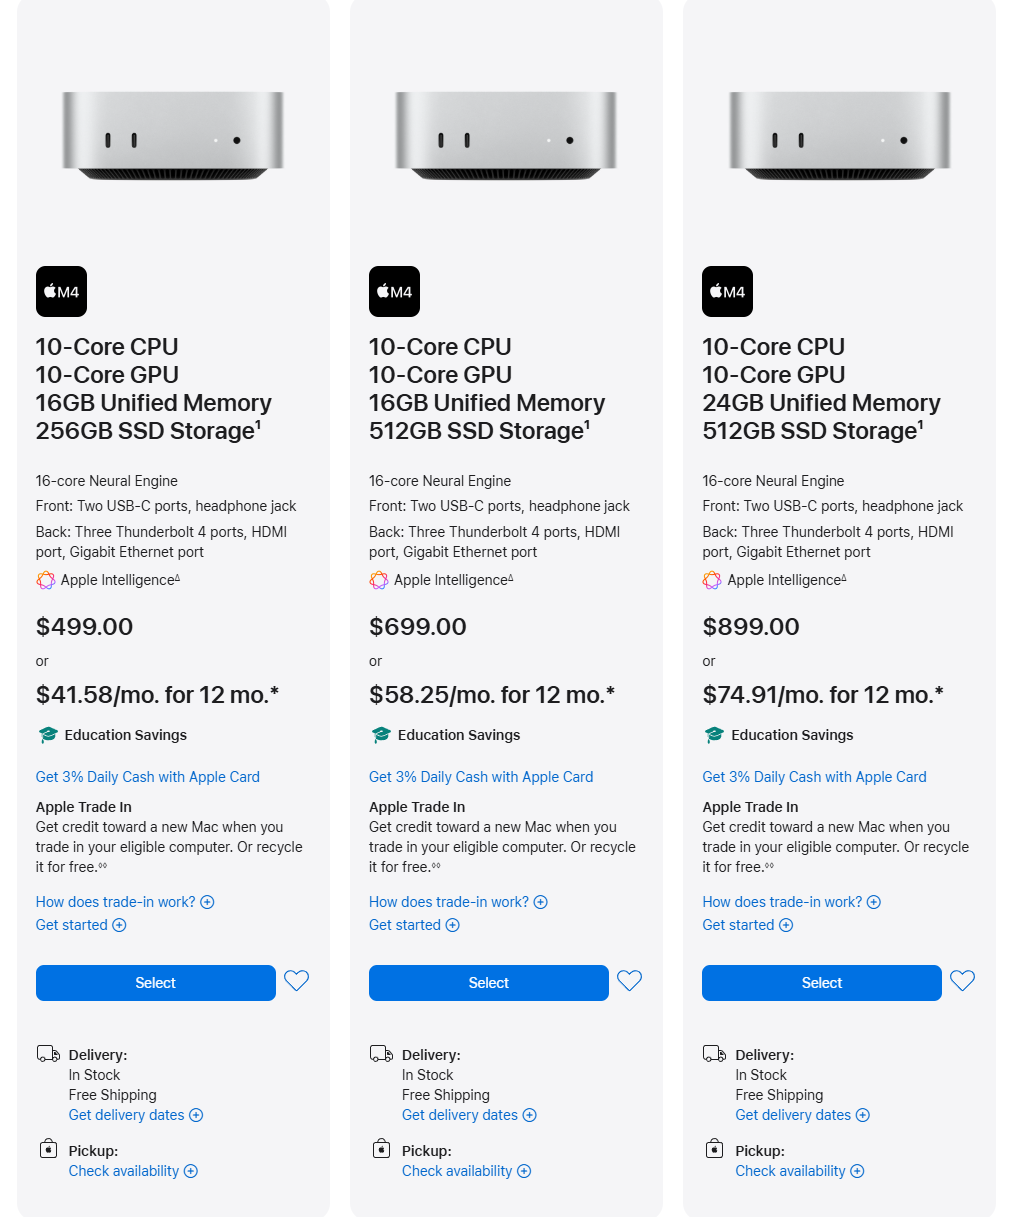1012x1217 pixels.
Task: Click Apple Intelligence icon on 24GB model
Action: coord(712,580)
